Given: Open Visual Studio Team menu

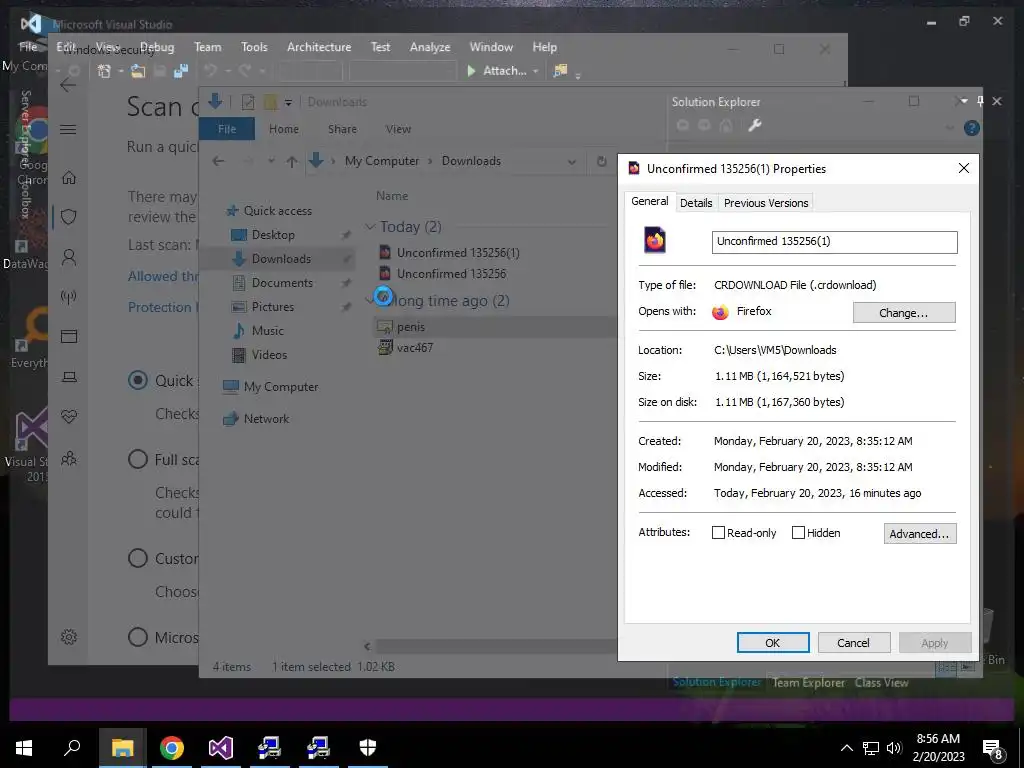Looking at the screenshot, I should pos(208,47).
